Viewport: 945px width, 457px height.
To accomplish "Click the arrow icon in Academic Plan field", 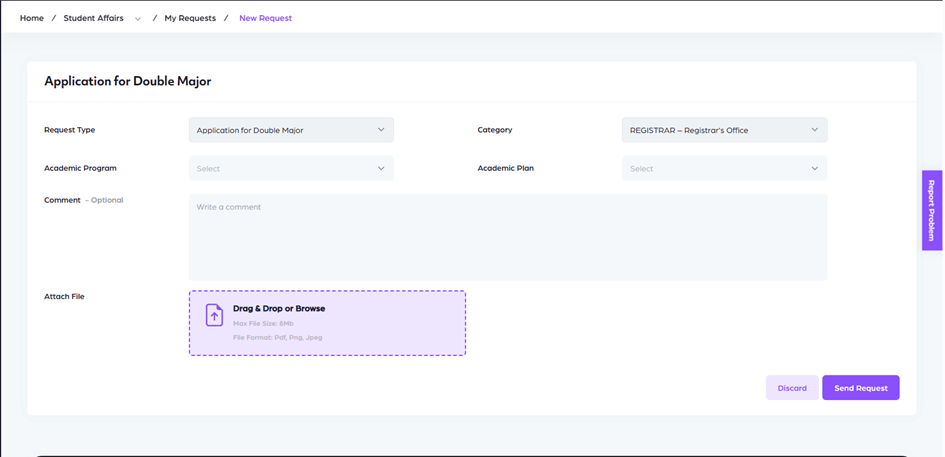I will [x=814, y=169].
